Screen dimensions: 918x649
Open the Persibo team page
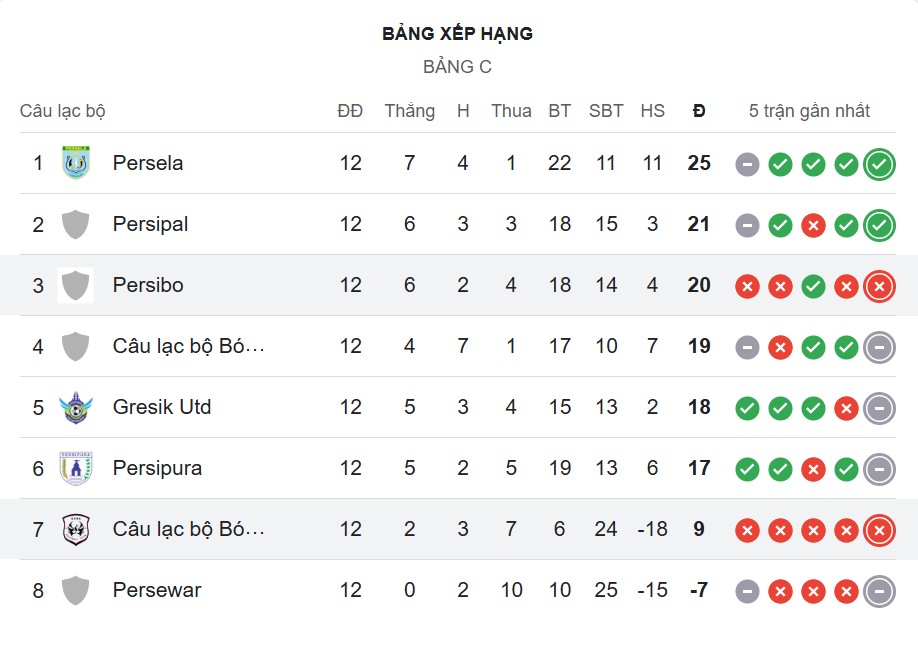pyautogui.click(x=148, y=285)
